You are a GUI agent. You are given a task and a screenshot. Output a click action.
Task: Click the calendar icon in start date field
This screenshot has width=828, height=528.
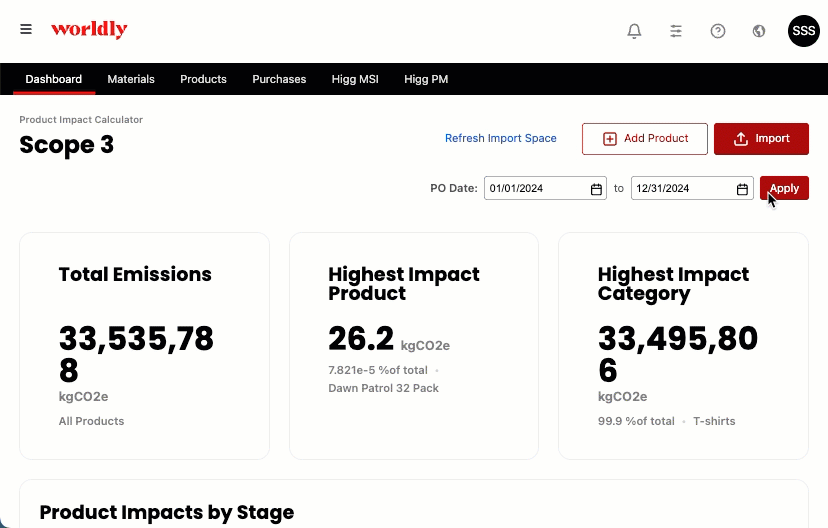click(x=596, y=189)
